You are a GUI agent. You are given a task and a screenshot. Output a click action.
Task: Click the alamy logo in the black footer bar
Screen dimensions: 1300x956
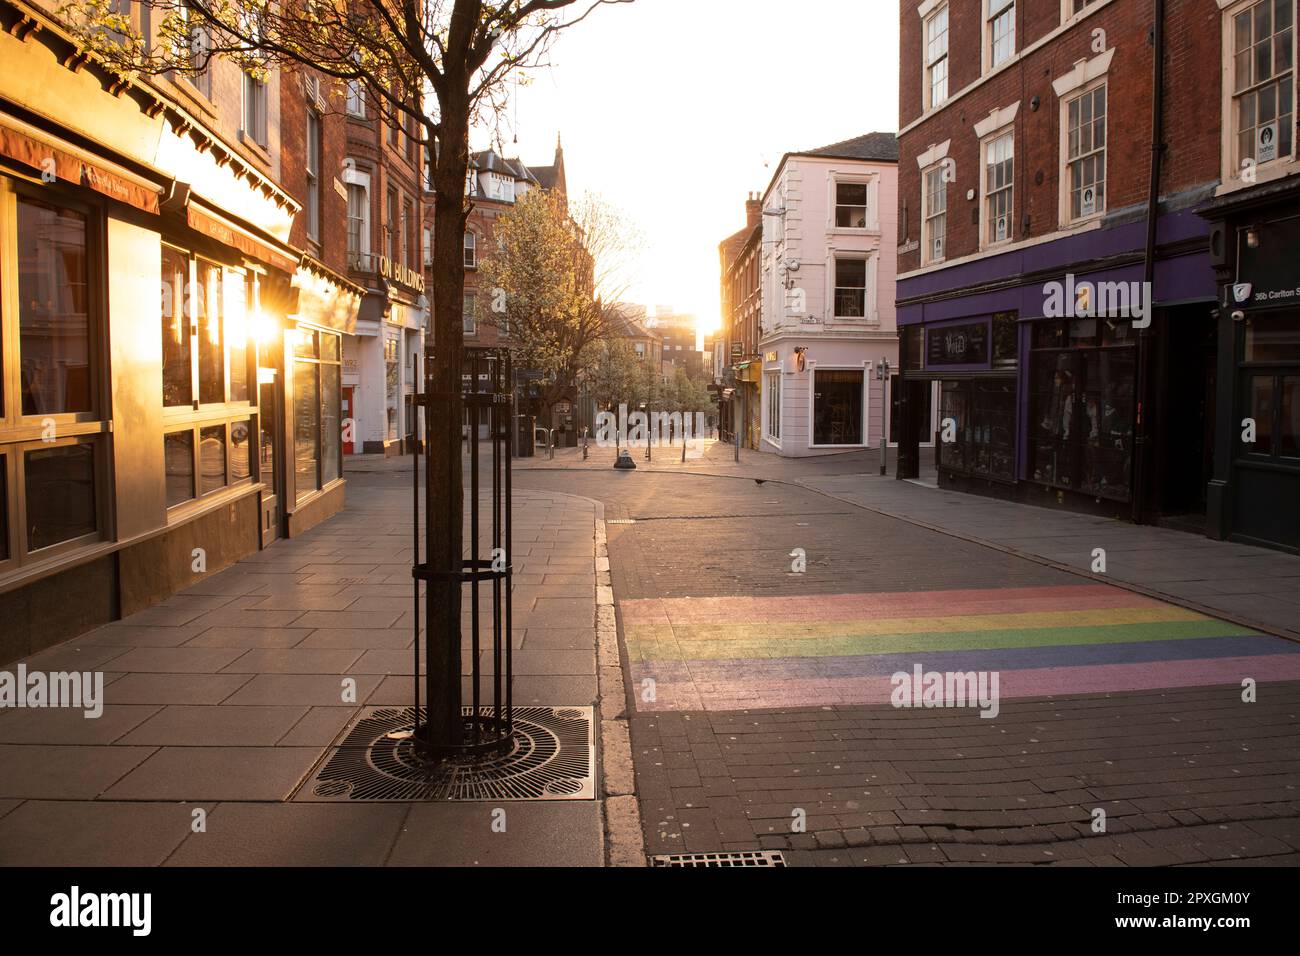(x=101, y=911)
